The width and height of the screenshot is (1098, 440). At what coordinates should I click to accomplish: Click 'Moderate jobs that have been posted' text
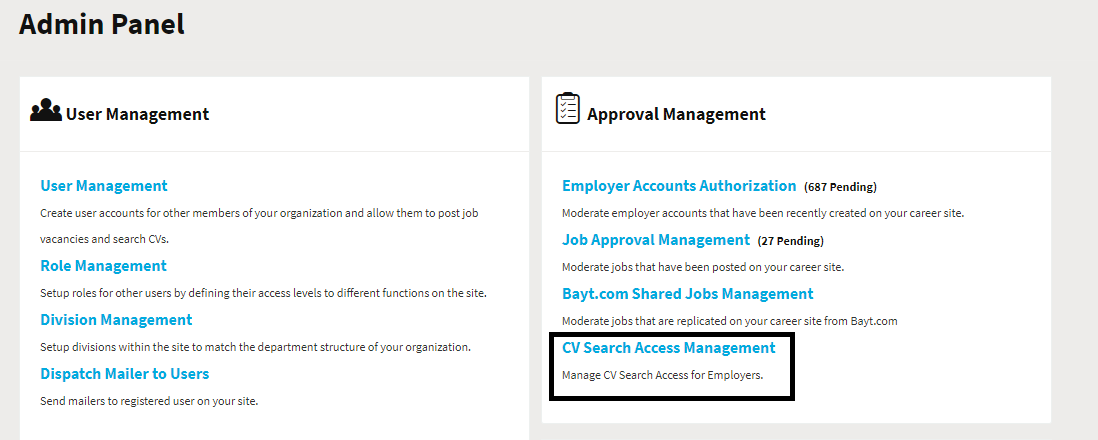[703, 267]
